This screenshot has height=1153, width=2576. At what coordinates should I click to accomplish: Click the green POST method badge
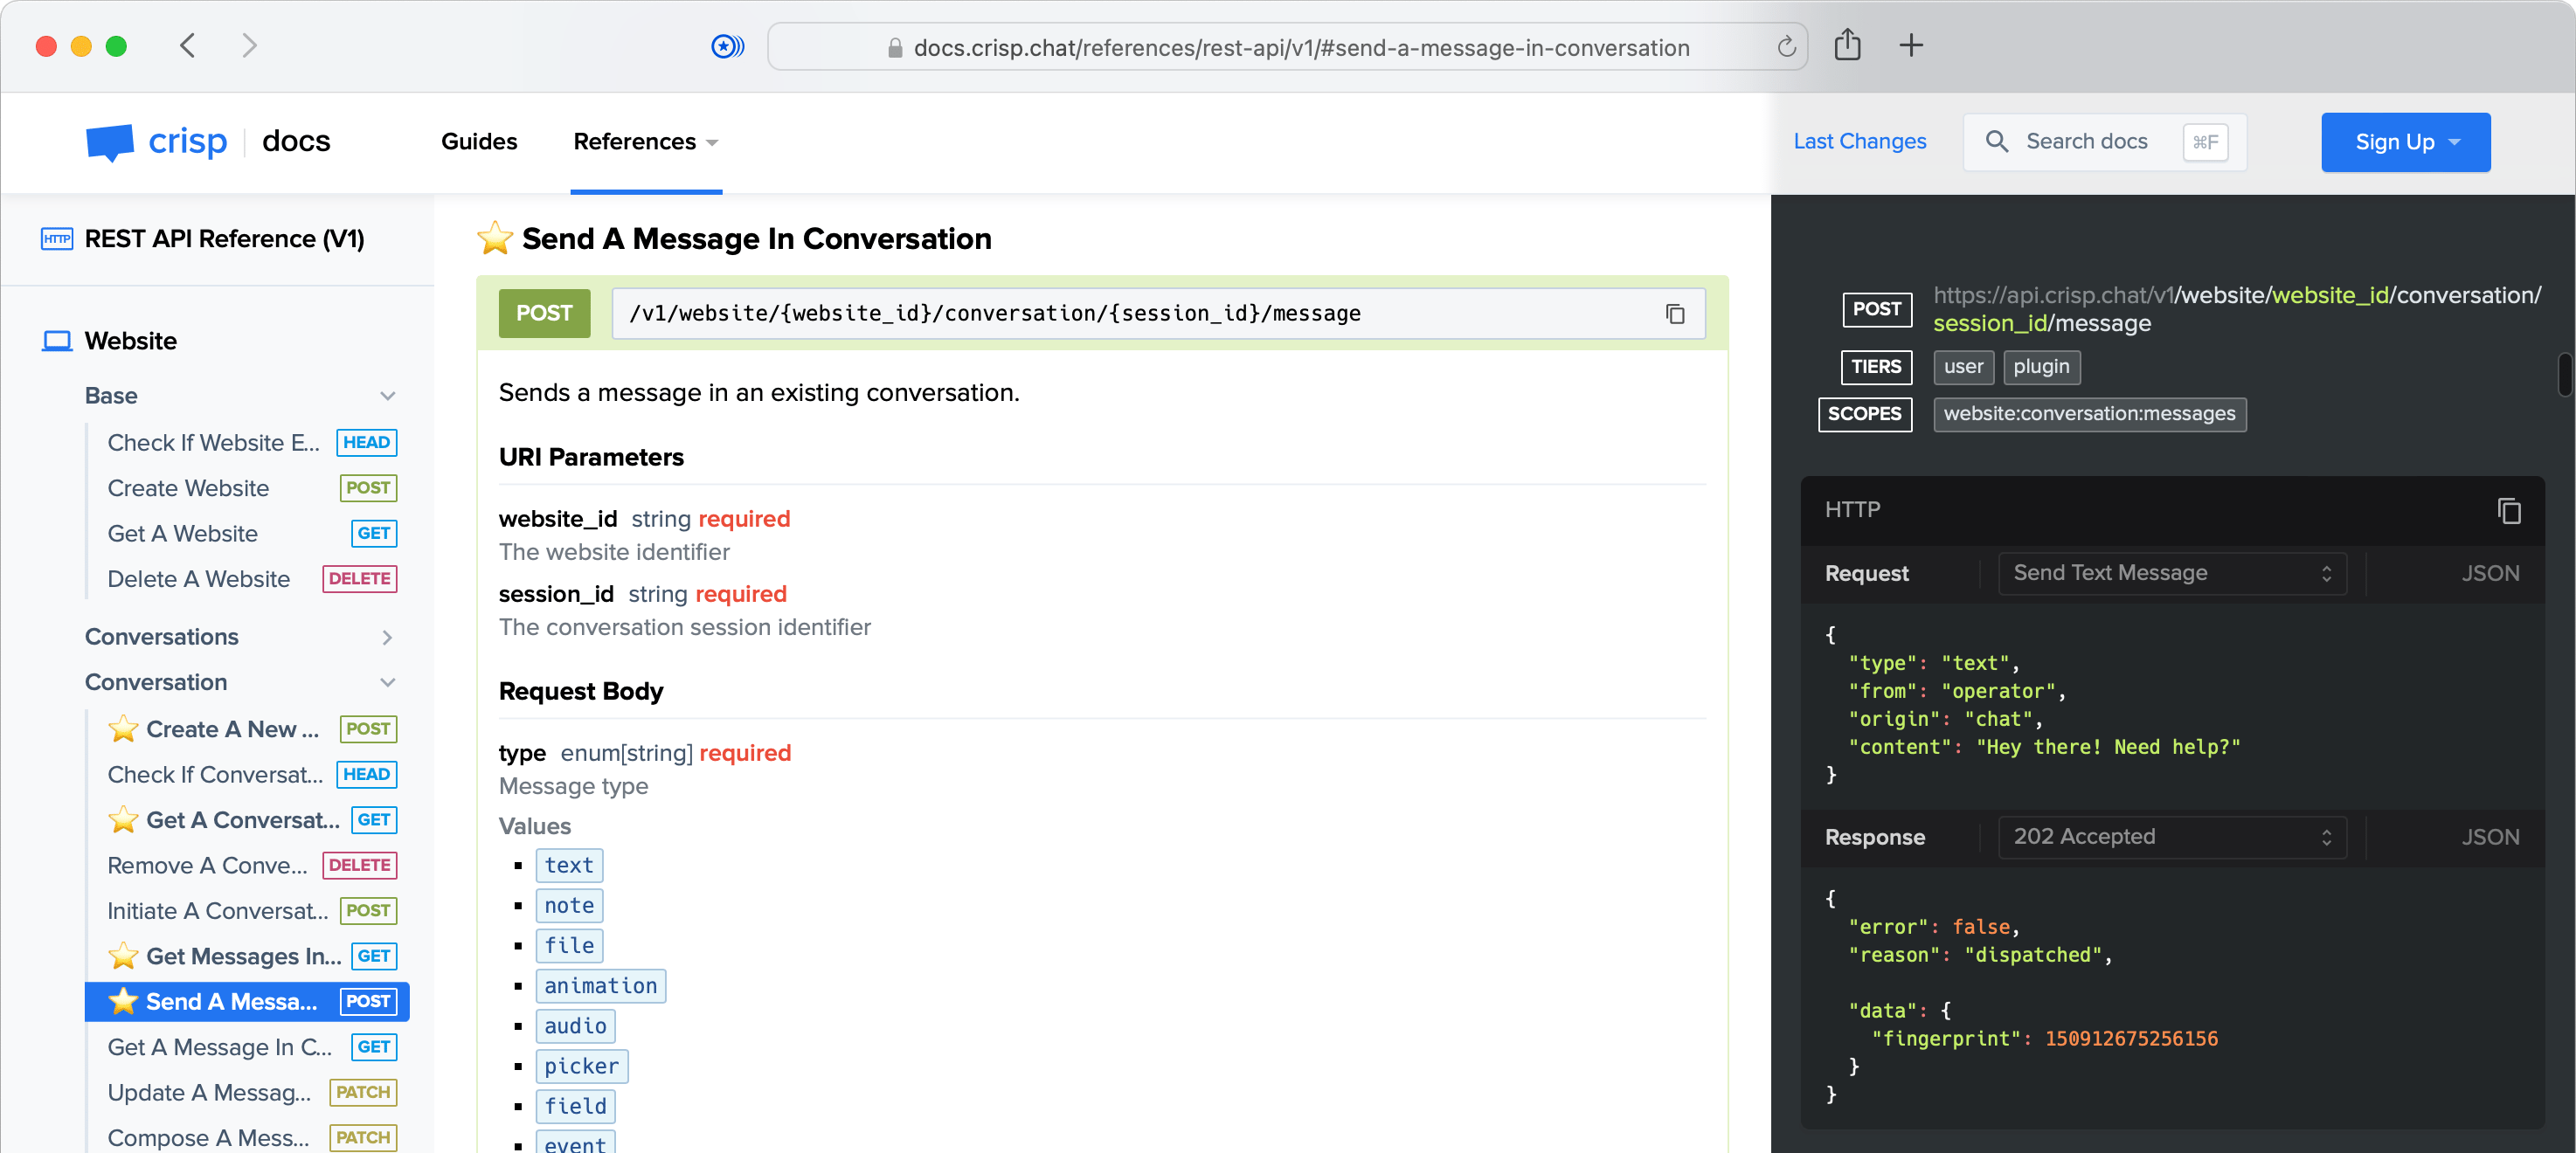point(544,314)
